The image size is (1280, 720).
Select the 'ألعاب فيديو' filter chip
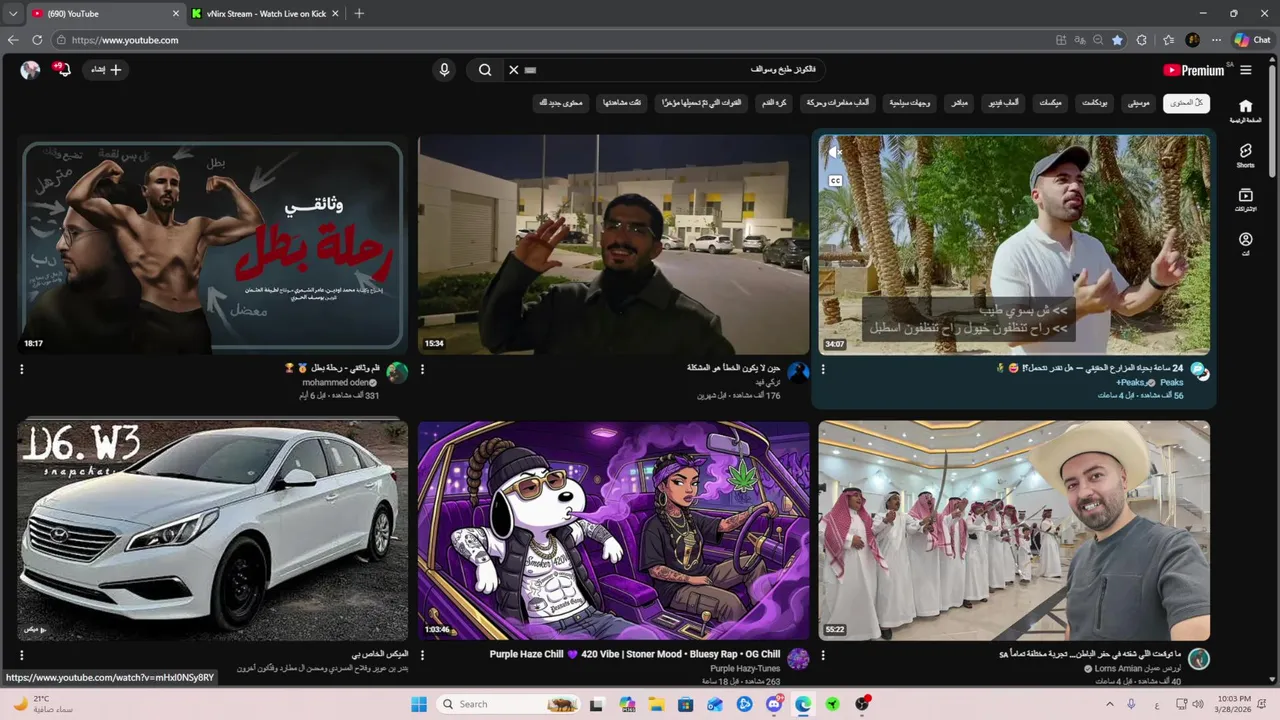click(1003, 103)
